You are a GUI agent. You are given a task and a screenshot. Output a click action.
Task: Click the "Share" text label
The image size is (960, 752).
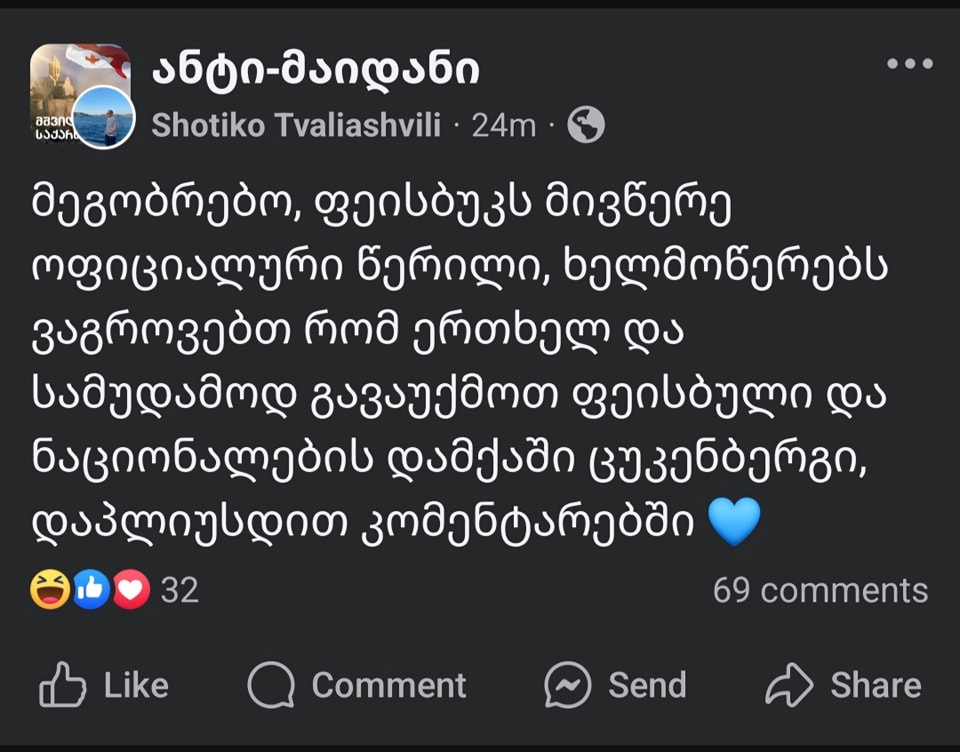point(875,685)
